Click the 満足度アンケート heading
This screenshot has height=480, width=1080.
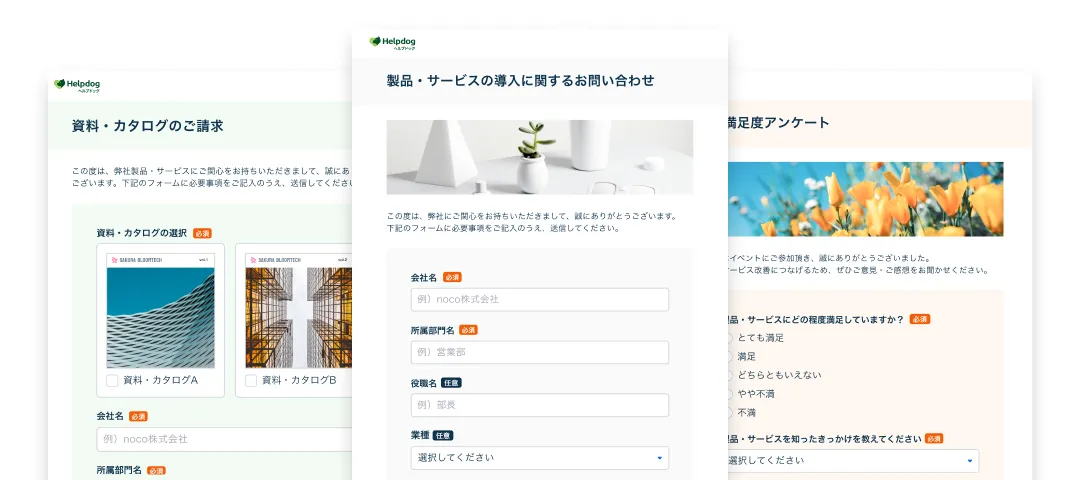tap(778, 123)
